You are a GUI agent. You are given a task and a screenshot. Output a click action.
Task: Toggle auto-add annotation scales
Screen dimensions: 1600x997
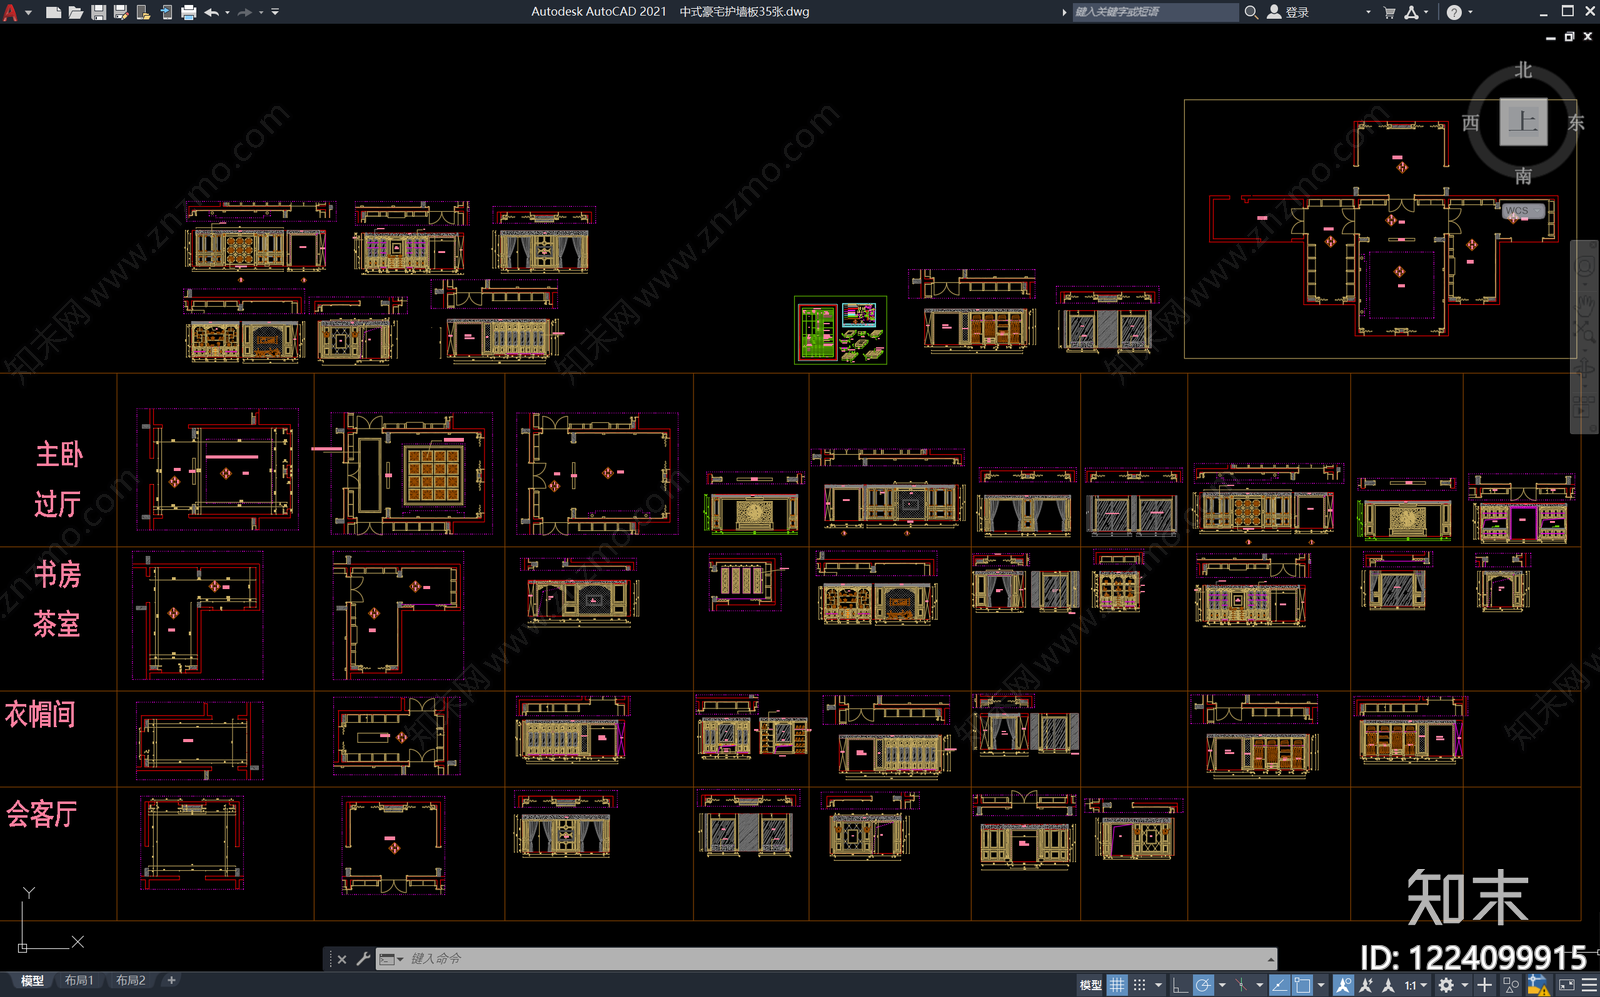(1365, 985)
